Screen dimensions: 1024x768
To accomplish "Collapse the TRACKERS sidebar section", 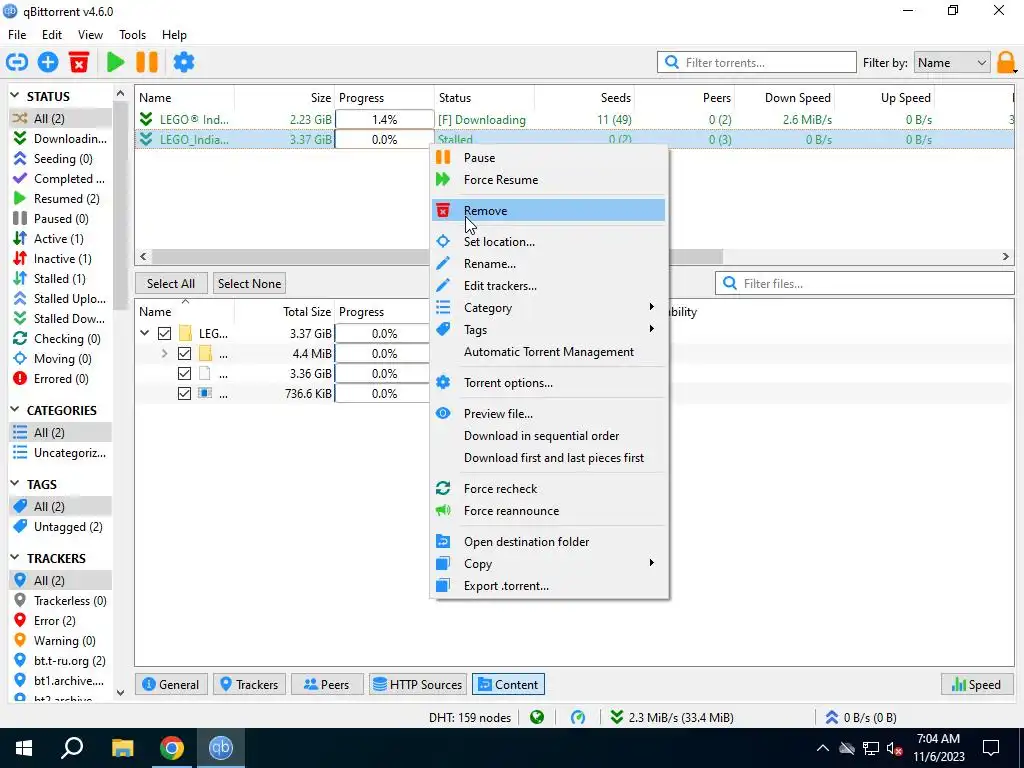I will (15, 558).
